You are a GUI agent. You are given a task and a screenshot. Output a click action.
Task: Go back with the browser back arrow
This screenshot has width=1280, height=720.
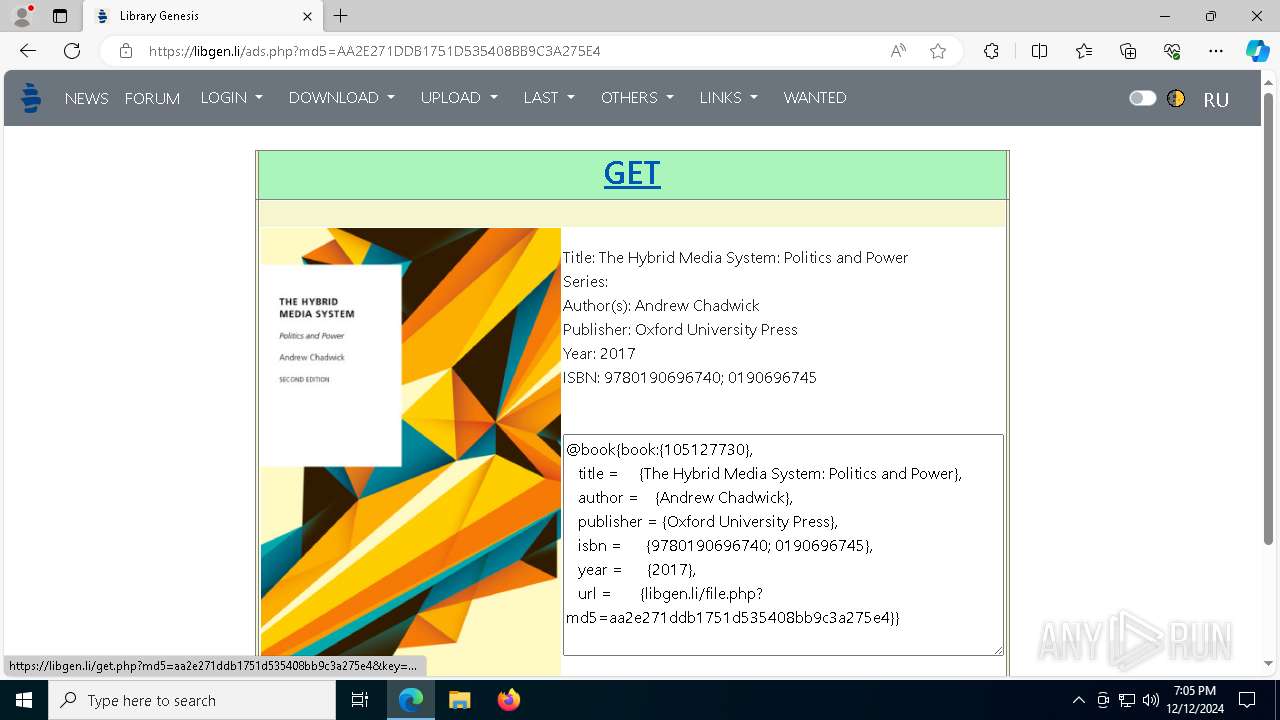(28, 51)
